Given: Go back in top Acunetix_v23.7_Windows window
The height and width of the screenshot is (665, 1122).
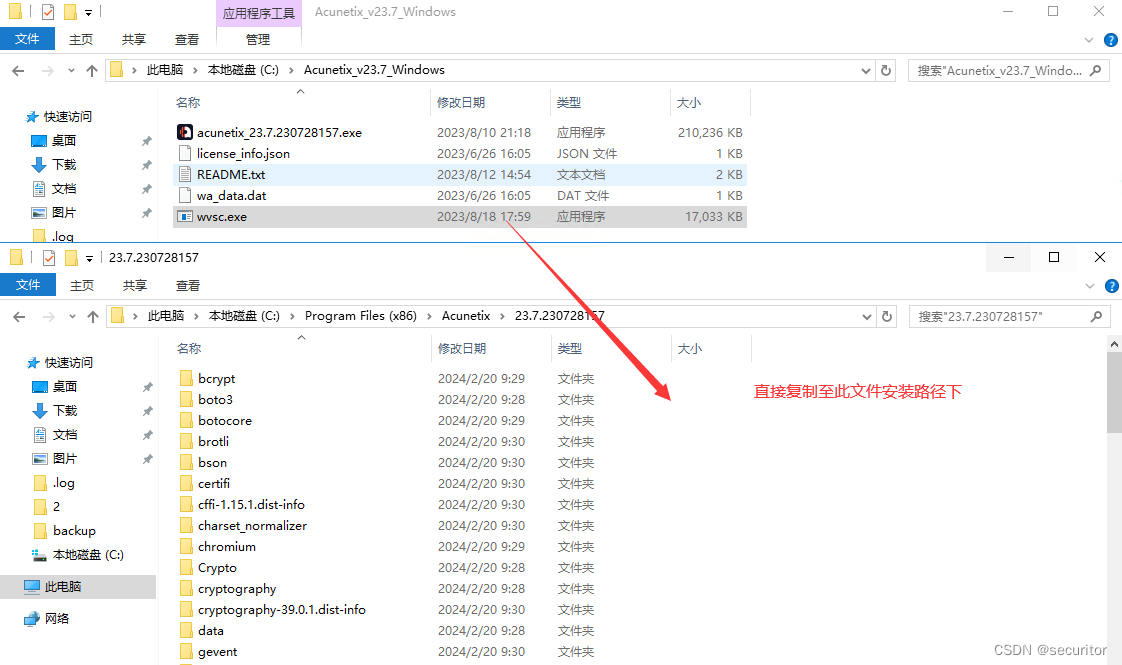Looking at the screenshot, I should point(19,71).
